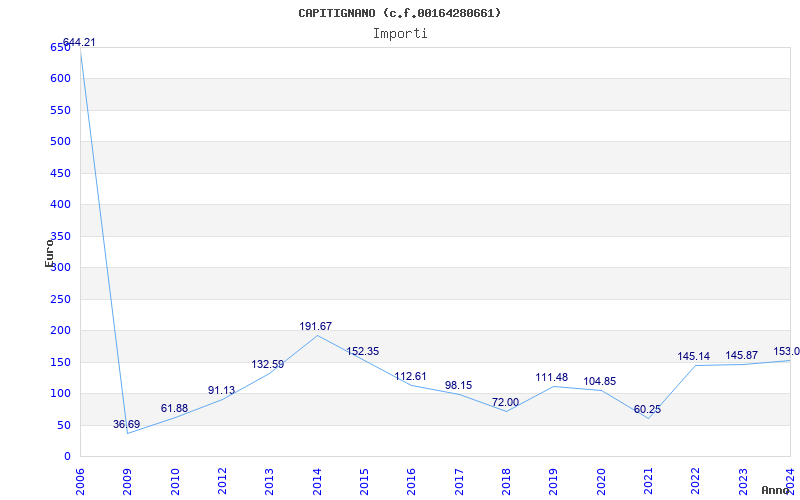Click the 152.35 data label

tap(363, 351)
